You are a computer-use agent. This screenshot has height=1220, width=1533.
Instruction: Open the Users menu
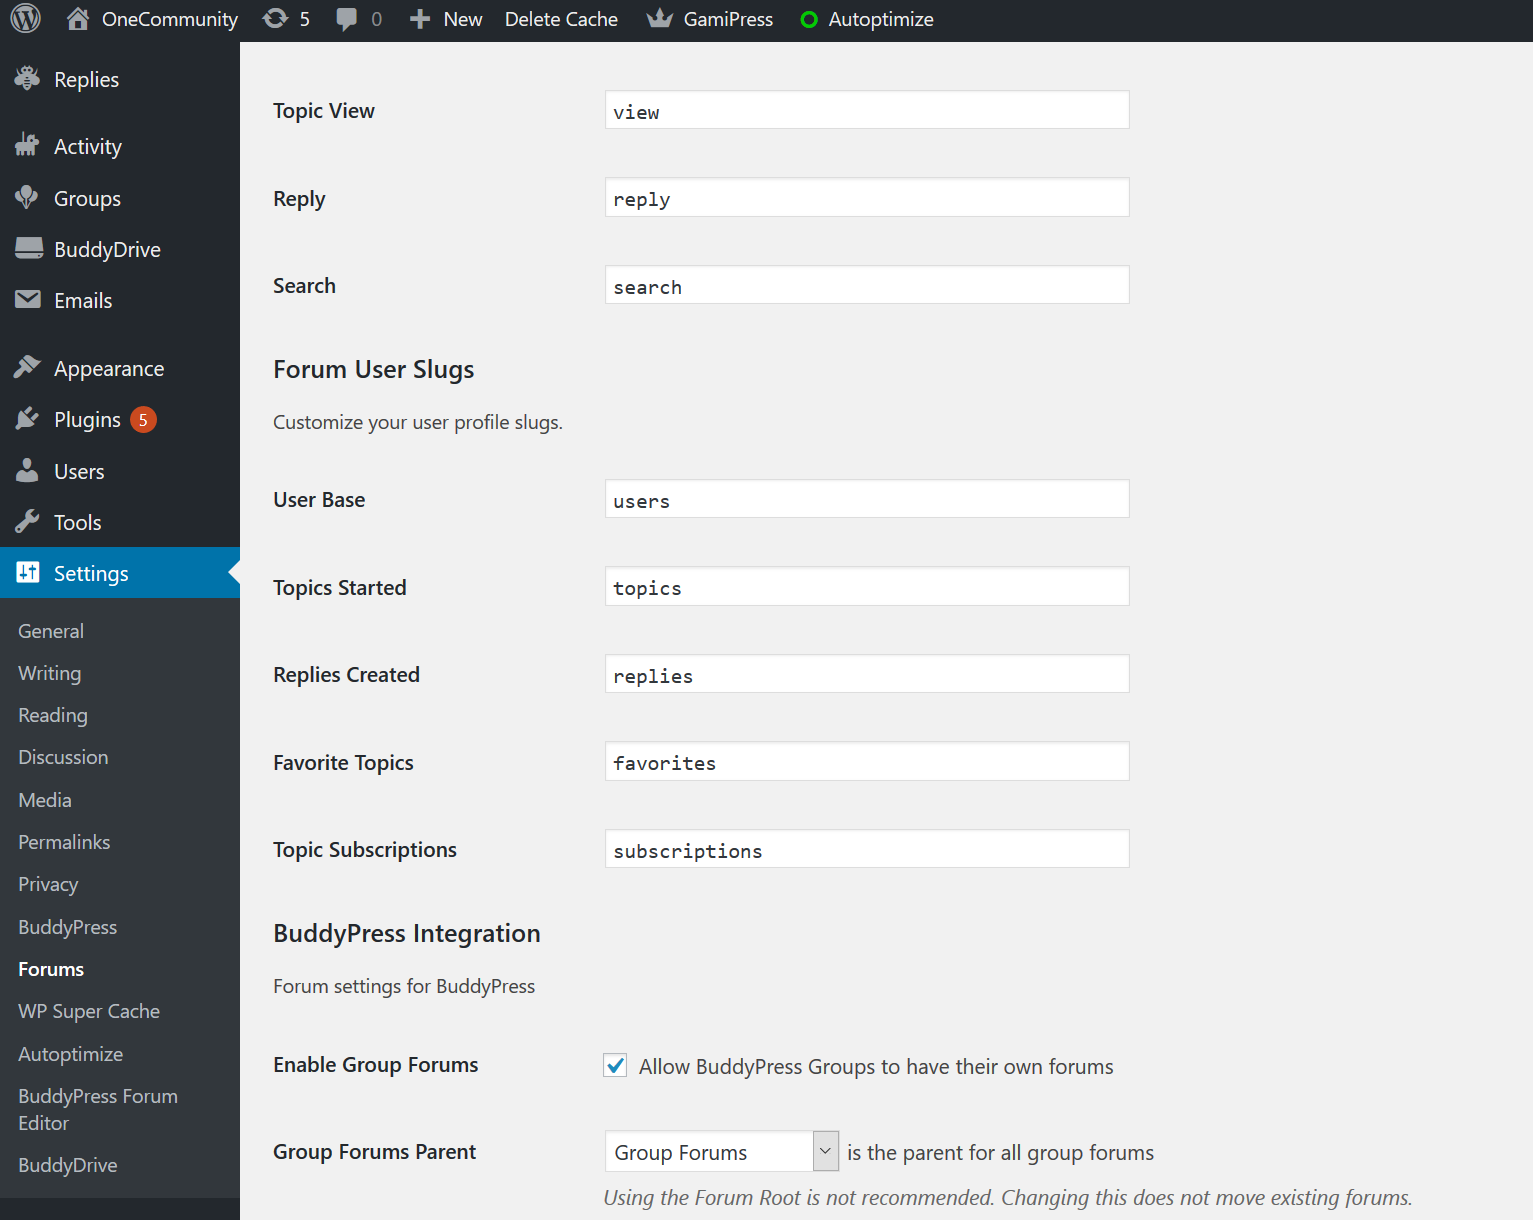point(79,471)
